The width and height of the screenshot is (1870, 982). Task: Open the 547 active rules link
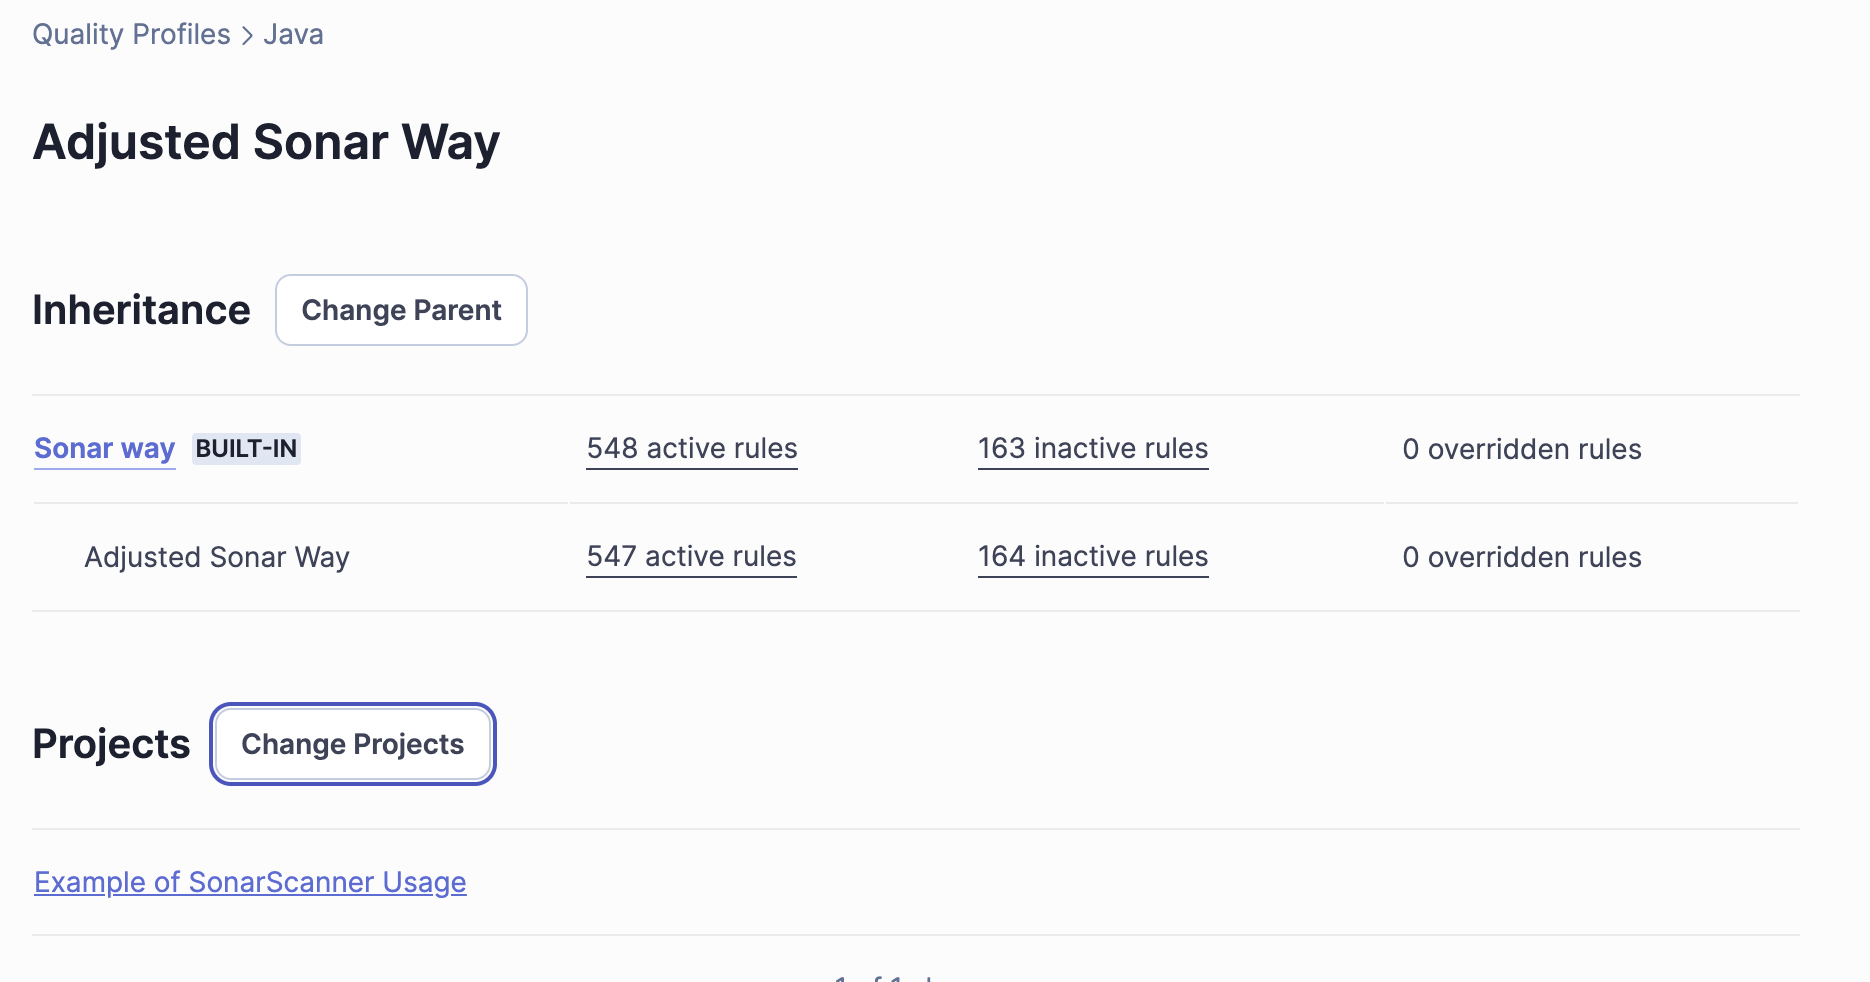[x=691, y=556]
